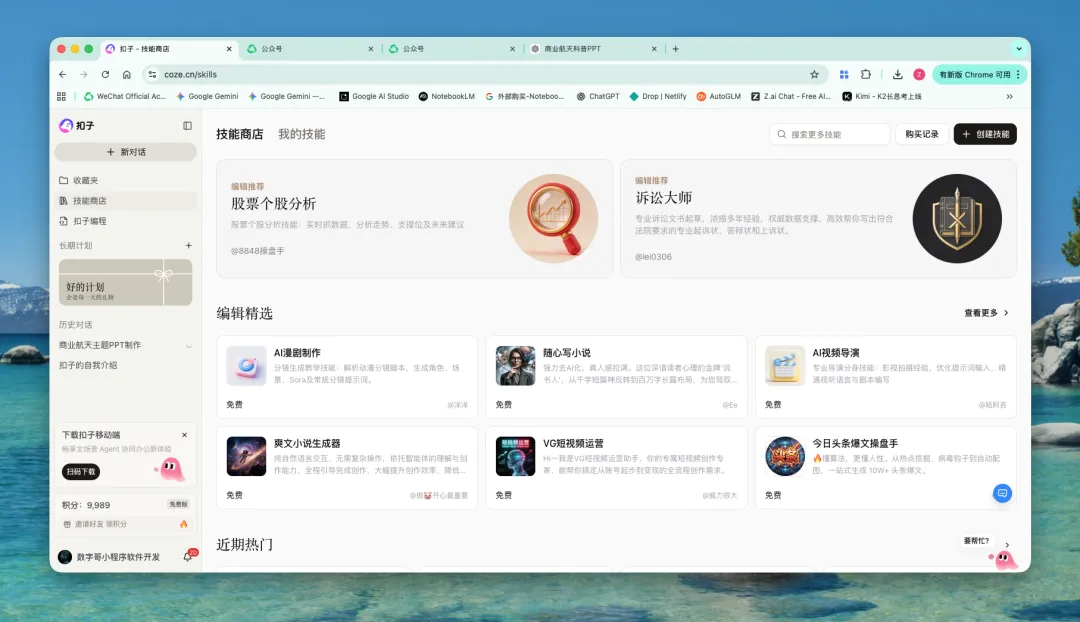Open 购买记录 purchase history
This screenshot has height=622, width=1080.
[922, 134]
